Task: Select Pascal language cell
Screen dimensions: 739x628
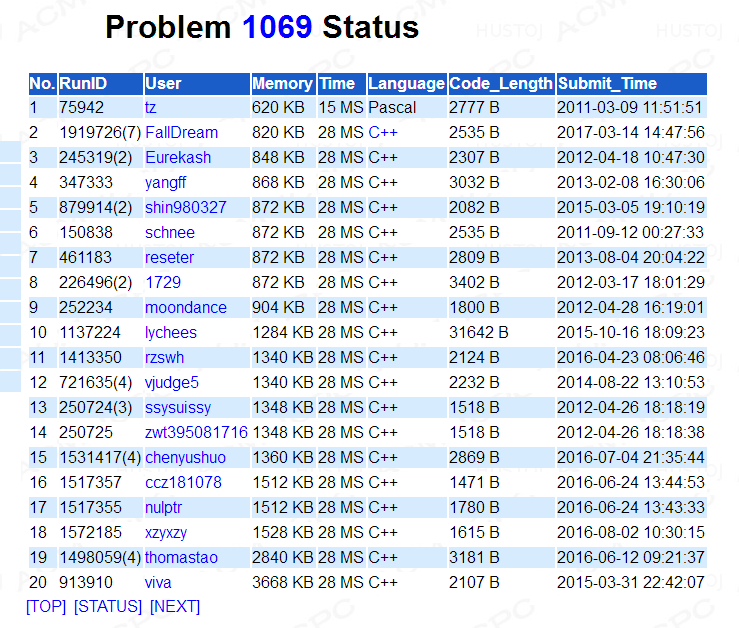Action: click(x=407, y=107)
